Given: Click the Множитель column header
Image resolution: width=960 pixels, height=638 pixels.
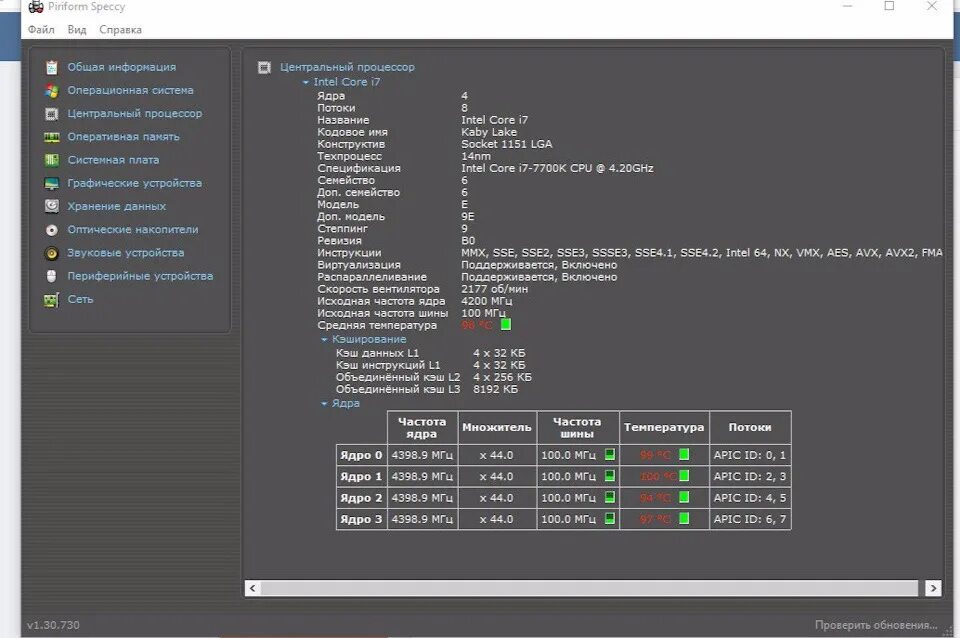Looking at the screenshot, I should click(497, 427).
